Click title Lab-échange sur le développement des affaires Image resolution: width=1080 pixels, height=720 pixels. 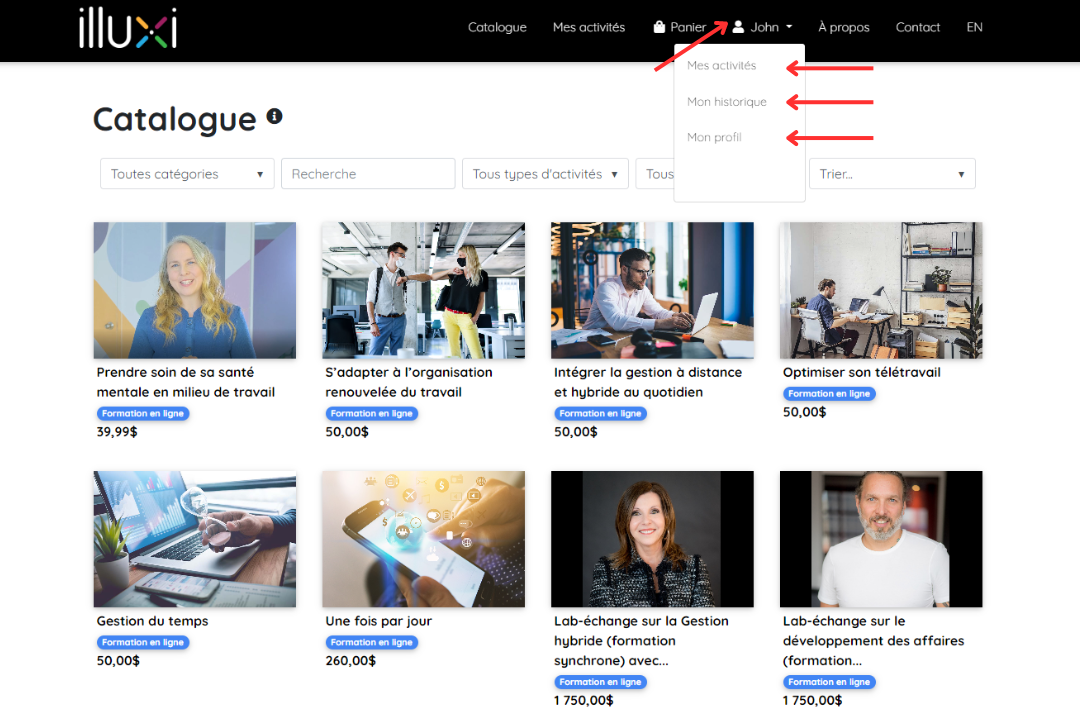point(873,641)
